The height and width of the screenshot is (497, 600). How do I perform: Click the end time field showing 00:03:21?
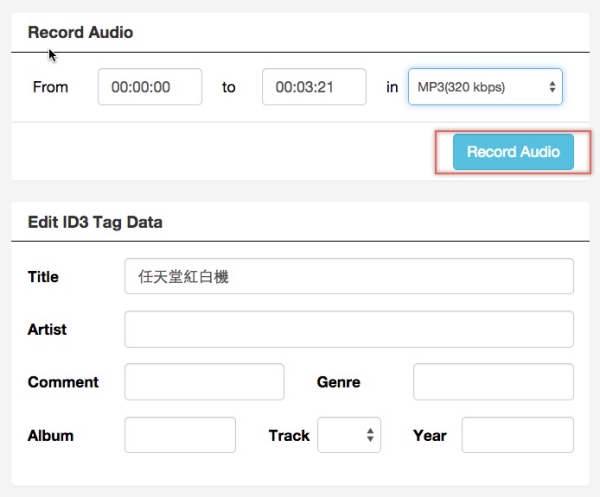coord(314,87)
